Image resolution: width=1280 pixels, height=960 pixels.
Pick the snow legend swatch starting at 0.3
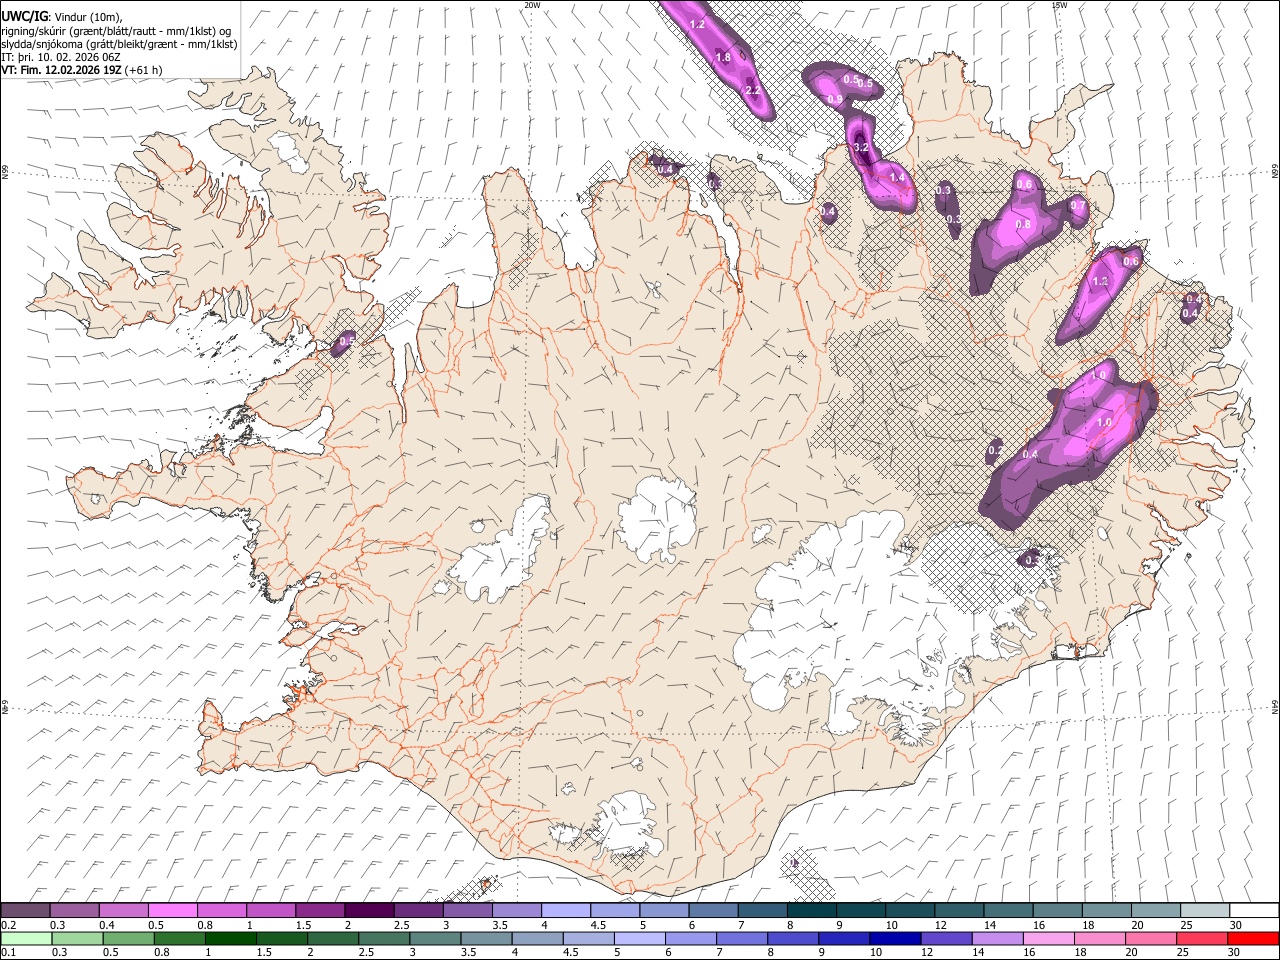[75, 911]
